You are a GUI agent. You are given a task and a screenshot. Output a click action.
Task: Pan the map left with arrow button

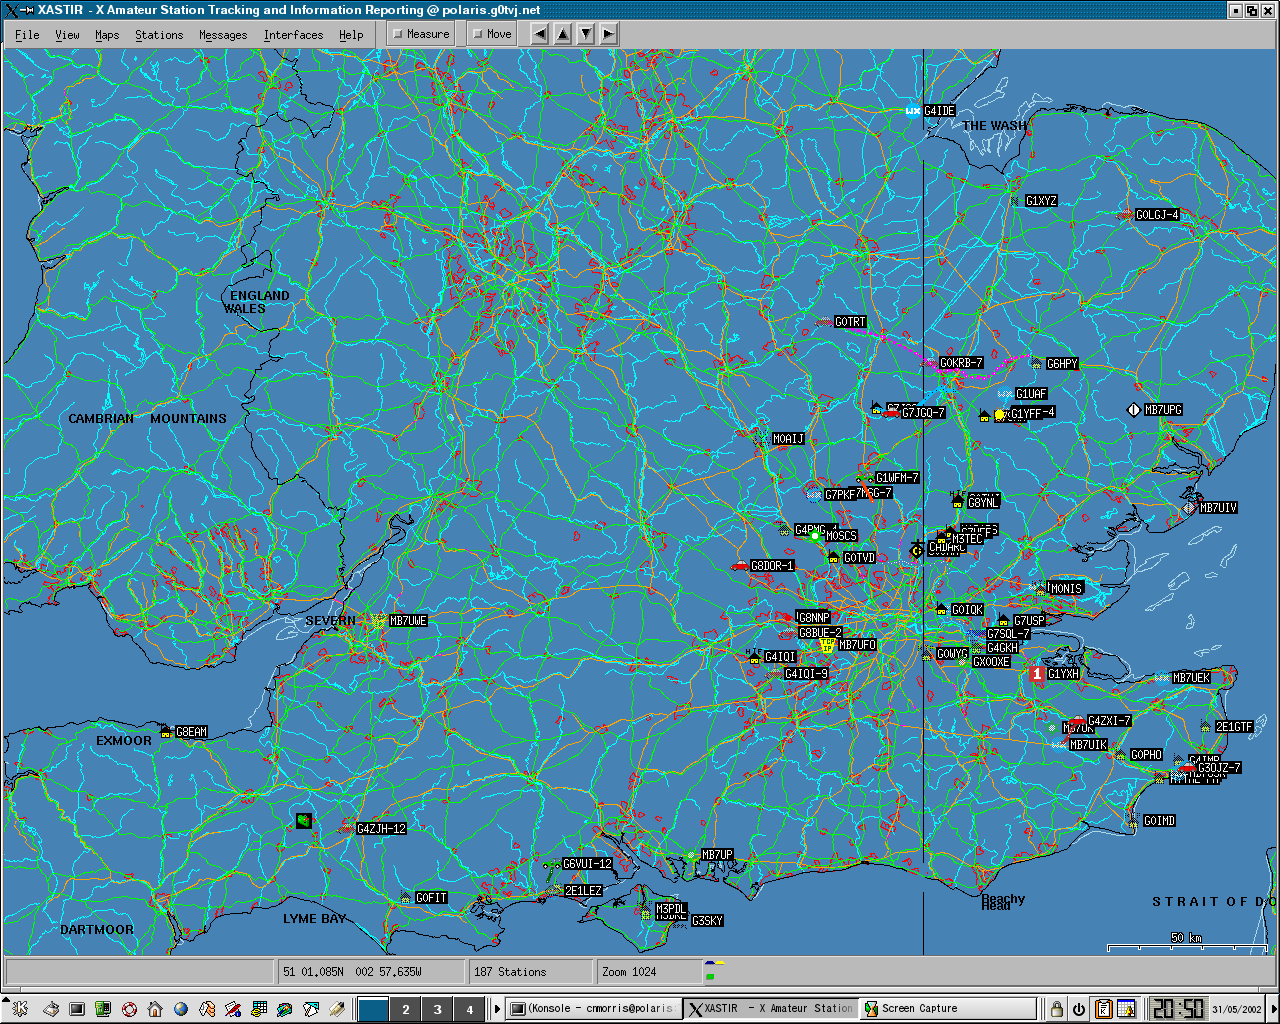[x=539, y=34]
